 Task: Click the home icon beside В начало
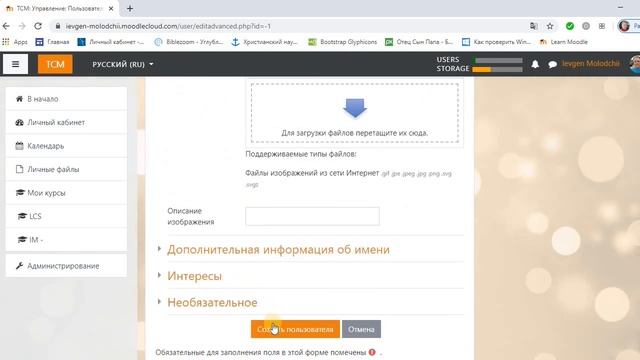(x=19, y=99)
